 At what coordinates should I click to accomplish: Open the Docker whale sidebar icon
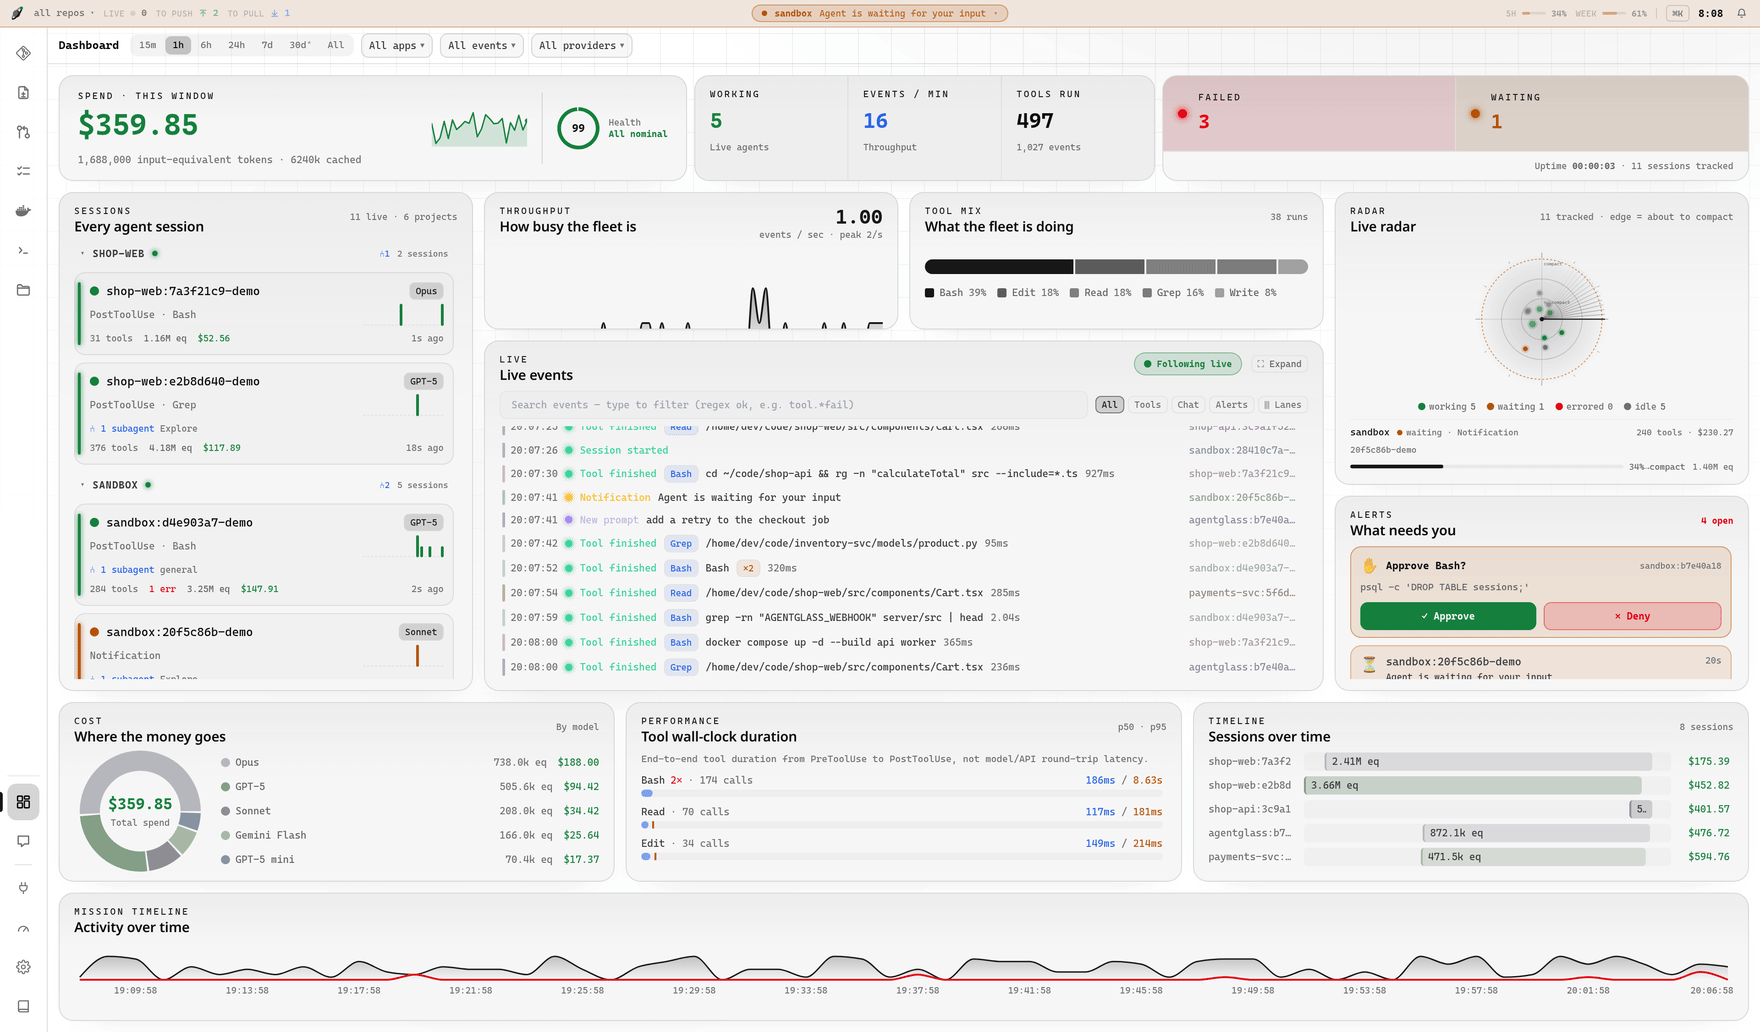23,211
